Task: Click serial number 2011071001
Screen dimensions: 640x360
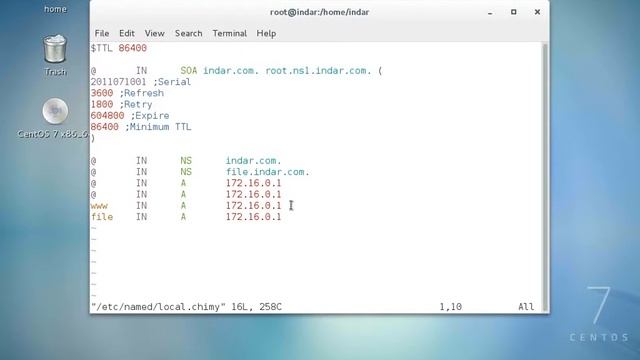Action: pos(118,82)
